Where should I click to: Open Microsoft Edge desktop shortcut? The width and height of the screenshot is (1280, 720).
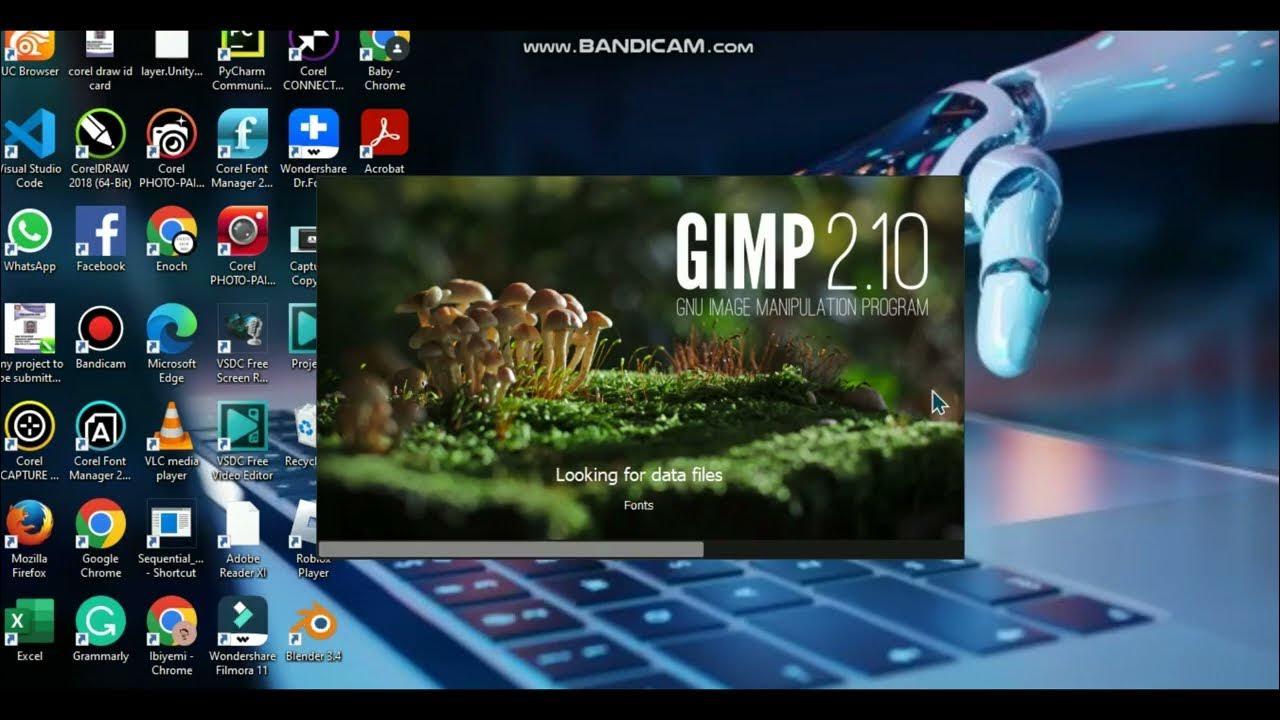pos(171,344)
